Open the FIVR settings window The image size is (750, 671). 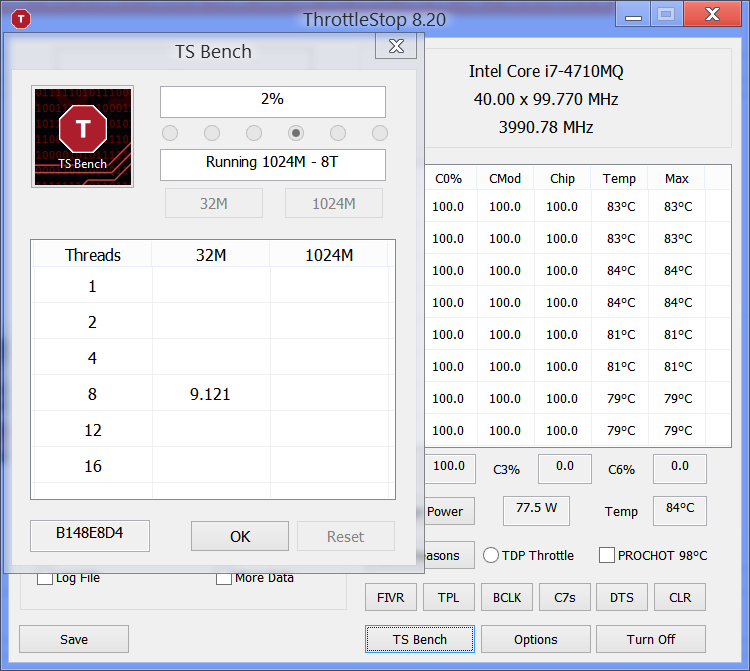[391, 597]
